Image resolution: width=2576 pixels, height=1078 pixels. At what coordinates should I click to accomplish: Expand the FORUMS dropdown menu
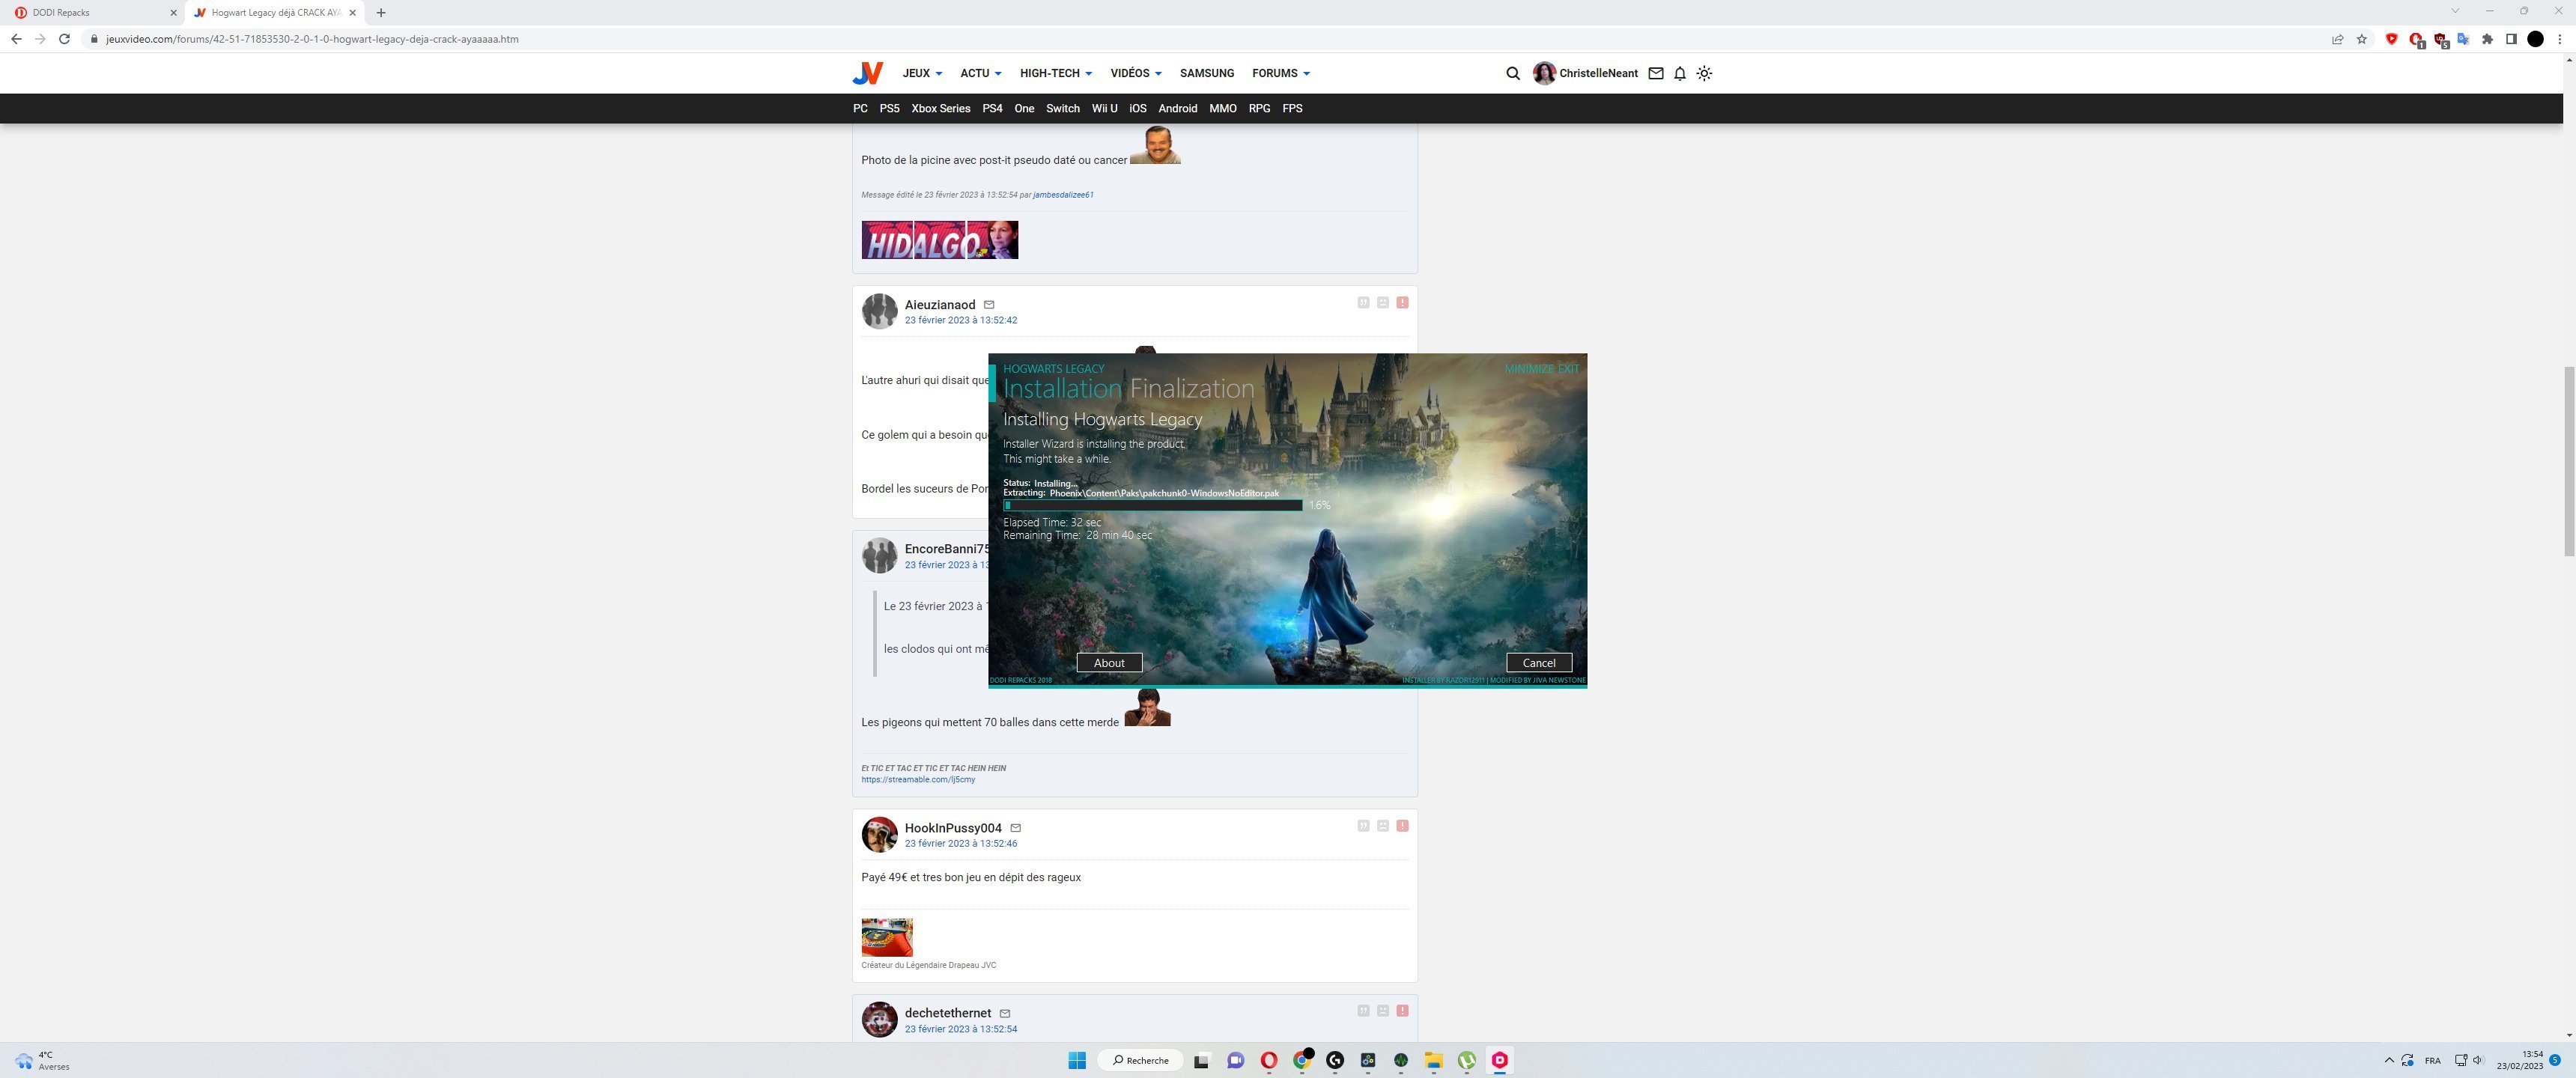(1280, 73)
